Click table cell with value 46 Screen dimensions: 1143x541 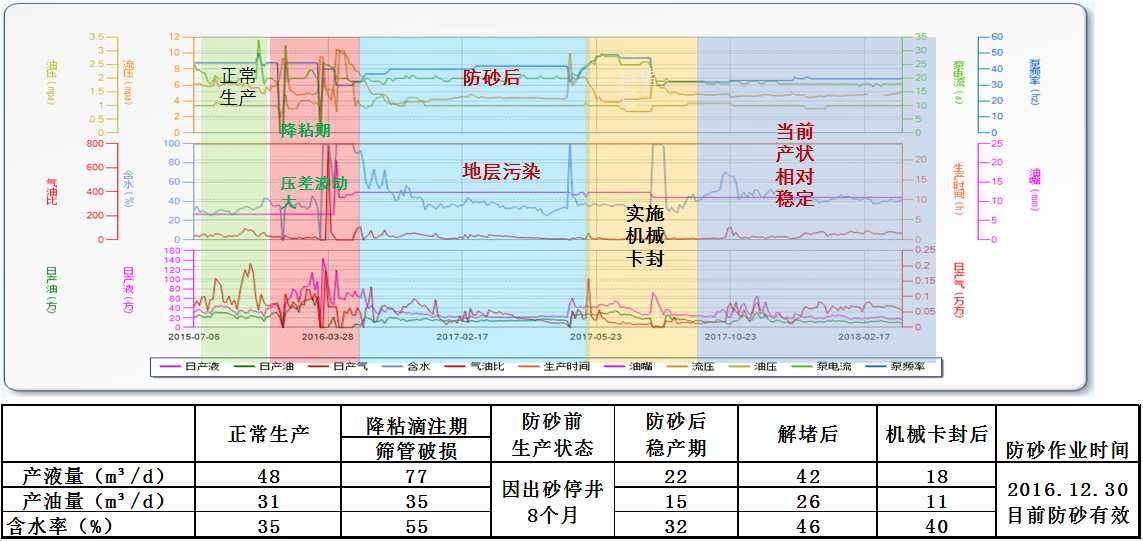click(806, 525)
